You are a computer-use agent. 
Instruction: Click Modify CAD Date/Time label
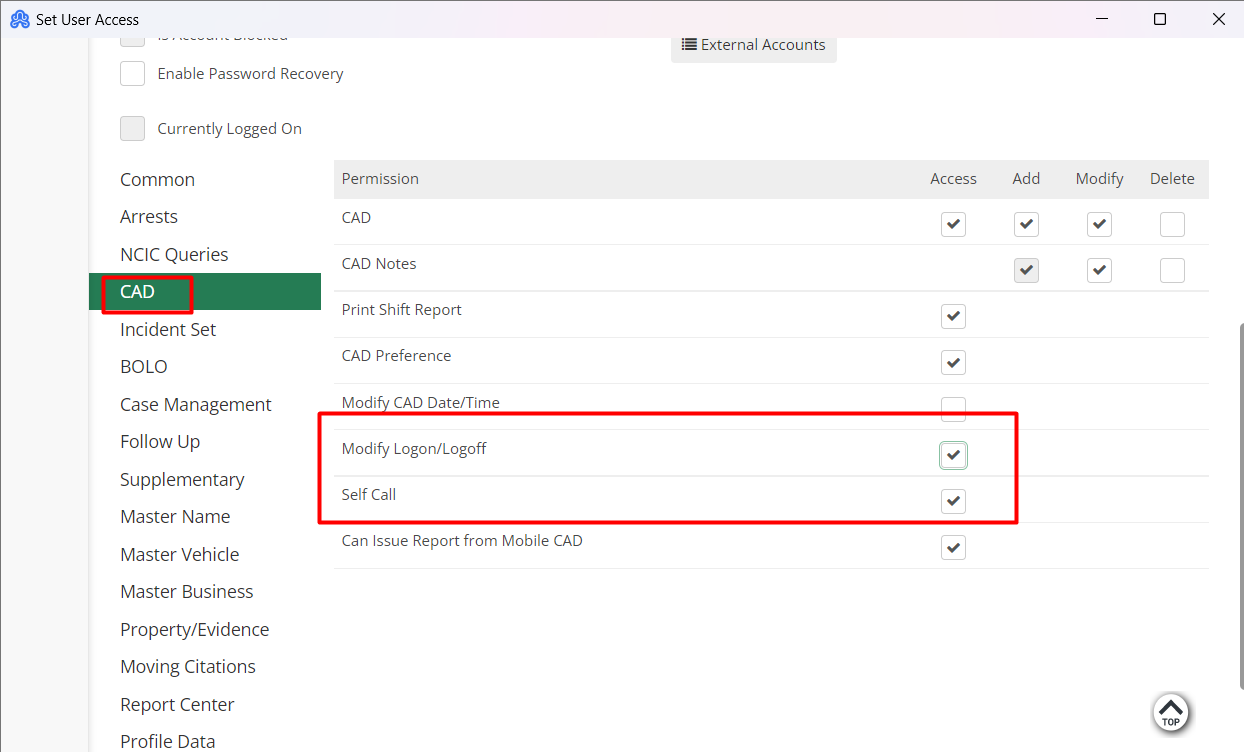pyautogui.click(x=421, y=403)
